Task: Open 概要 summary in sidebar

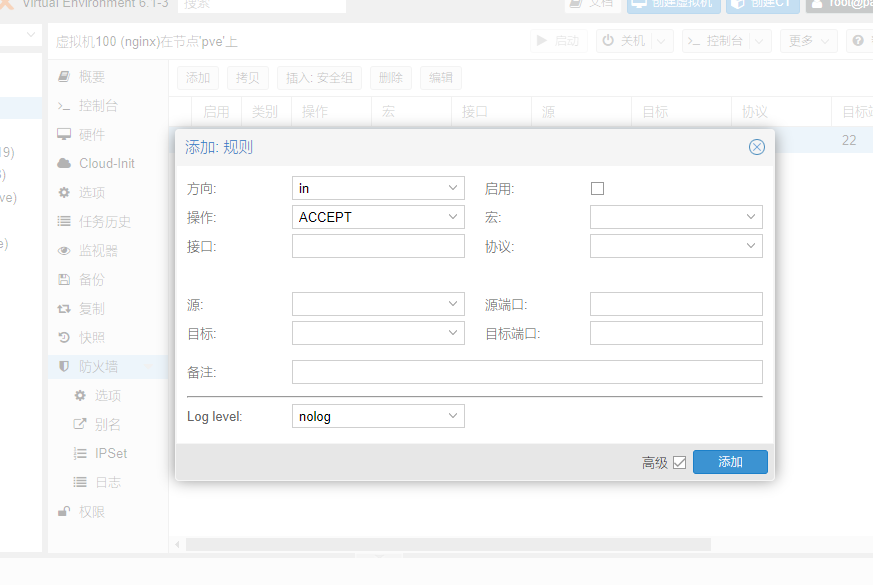Action: click(x=91, y=77)
